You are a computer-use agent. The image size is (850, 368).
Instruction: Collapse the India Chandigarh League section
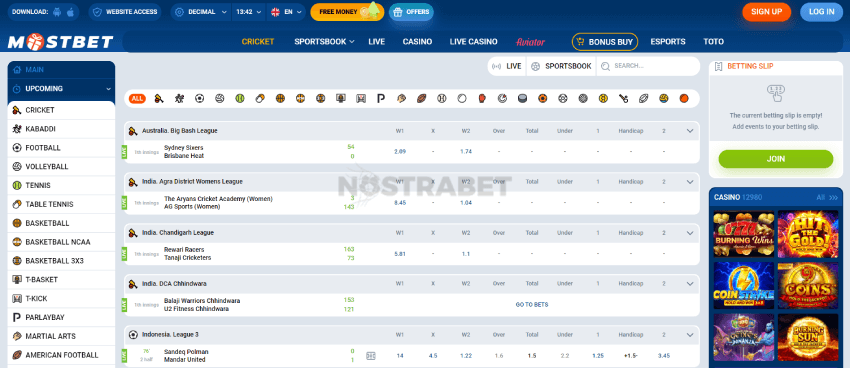690,233
